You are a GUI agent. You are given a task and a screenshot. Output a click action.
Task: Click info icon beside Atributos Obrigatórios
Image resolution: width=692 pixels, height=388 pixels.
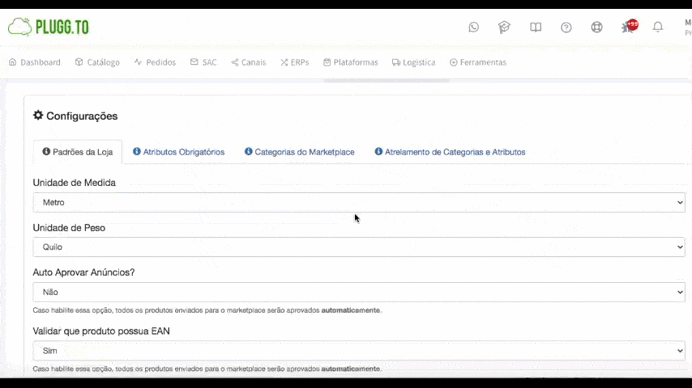pos(137,151)
